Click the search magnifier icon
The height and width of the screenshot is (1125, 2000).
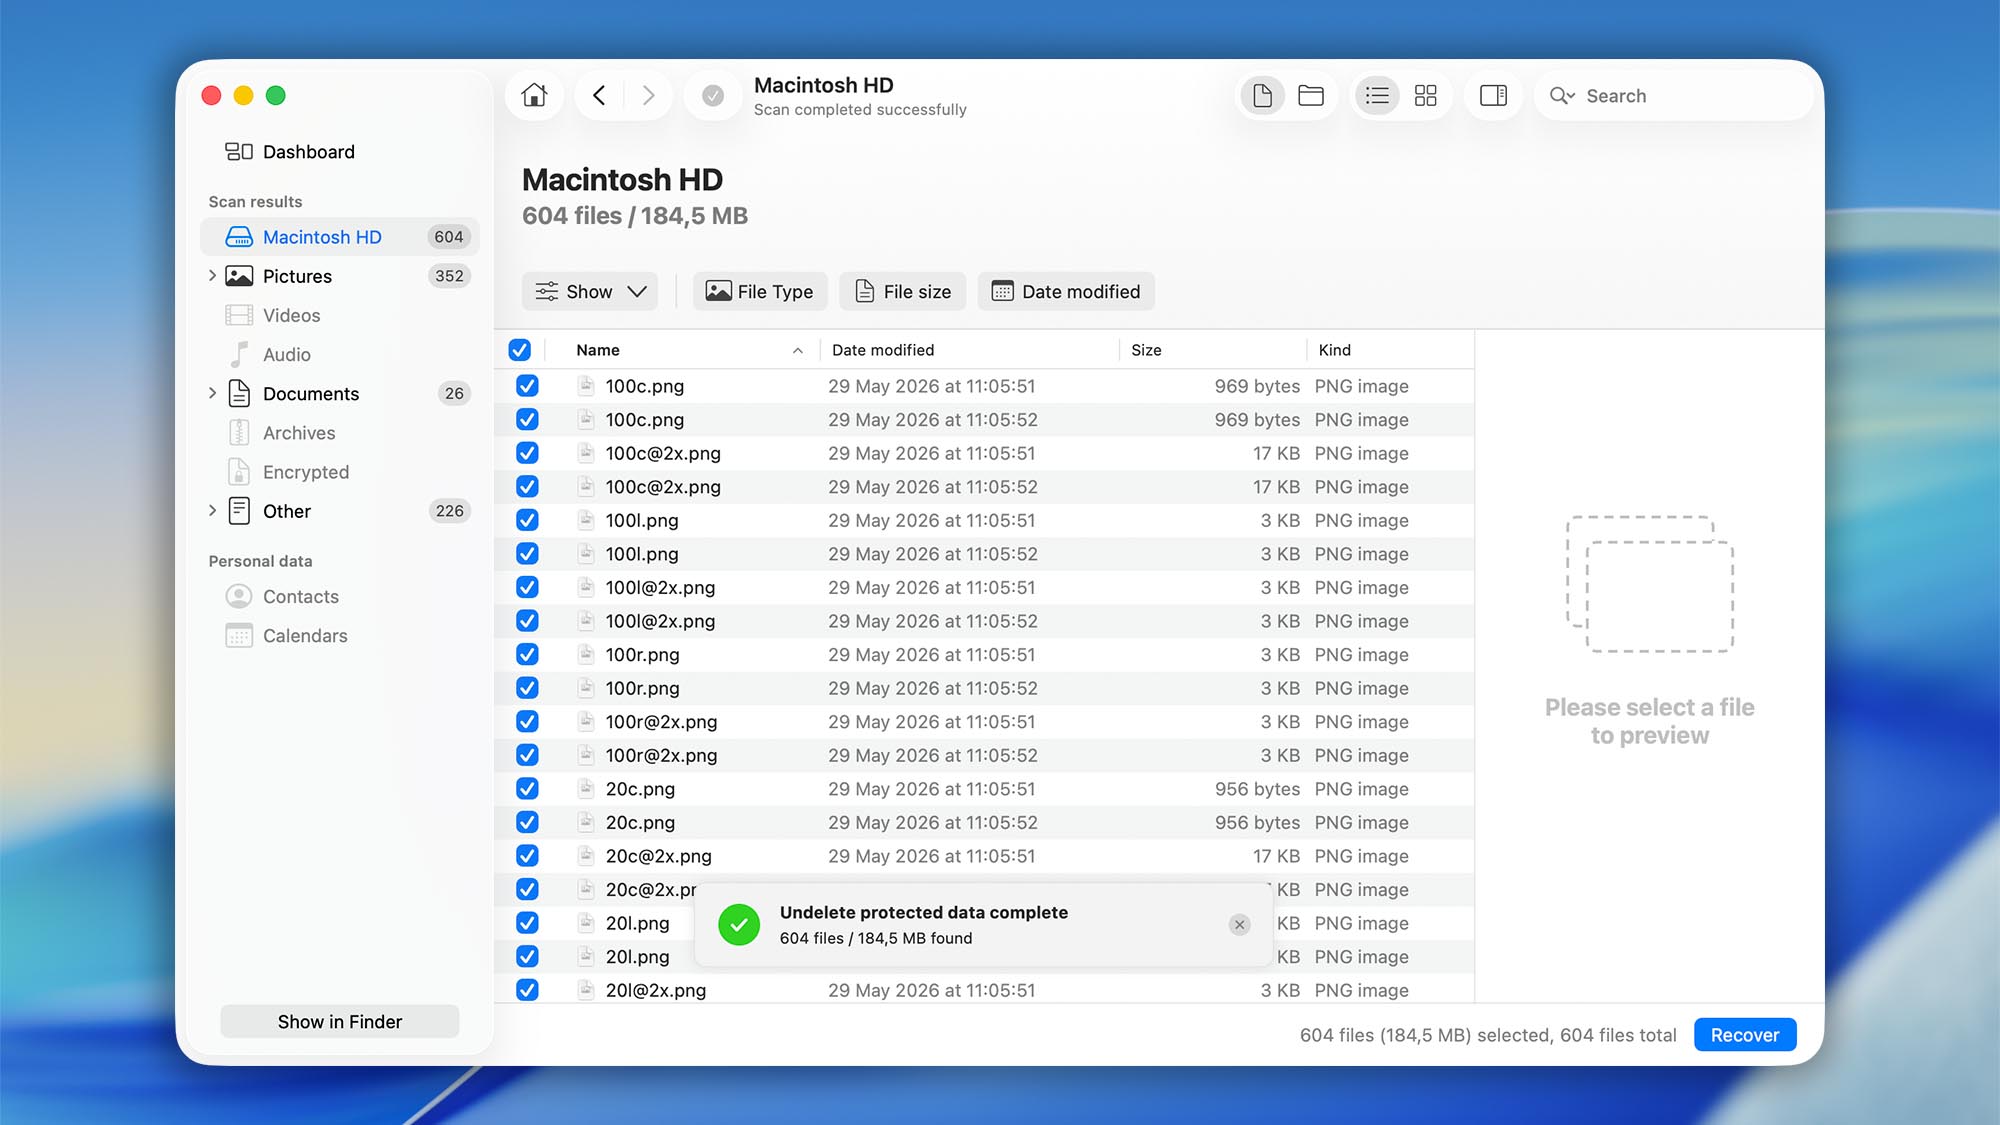1562,96
